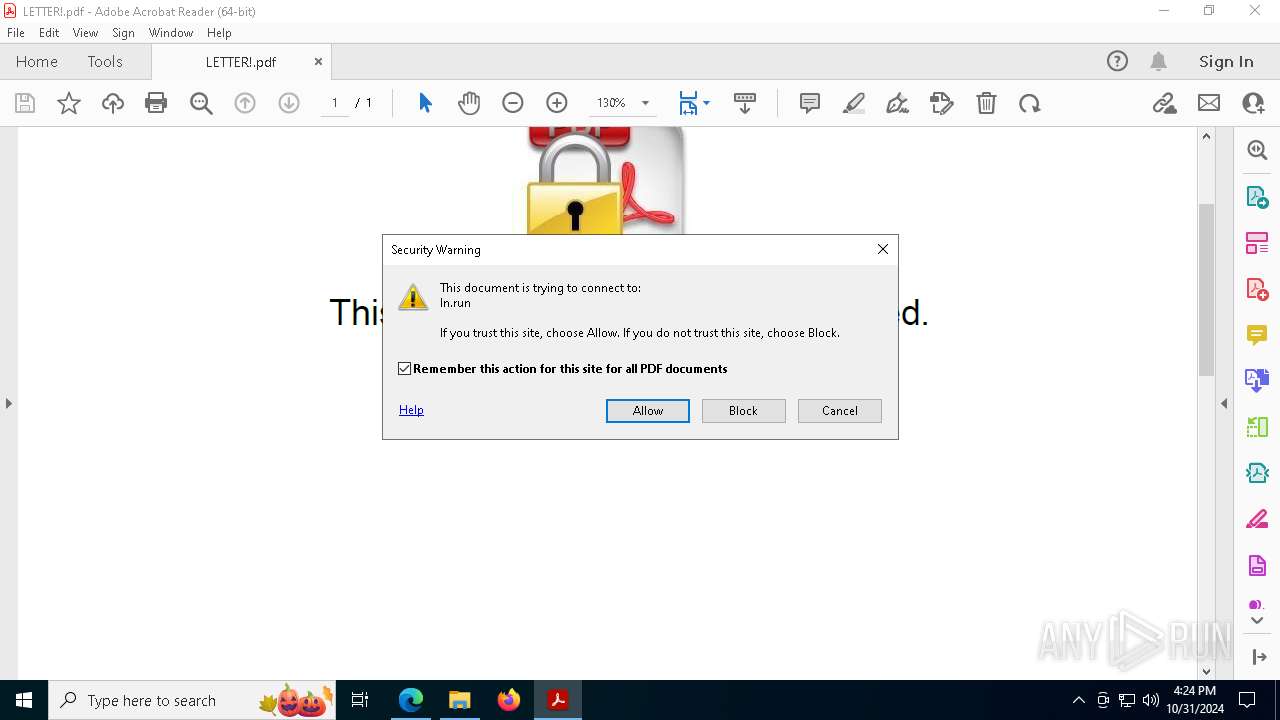Select the arrow Selection tool
Screen dimensions: 1280x720
pyautogui.click(x=425, y=103)
